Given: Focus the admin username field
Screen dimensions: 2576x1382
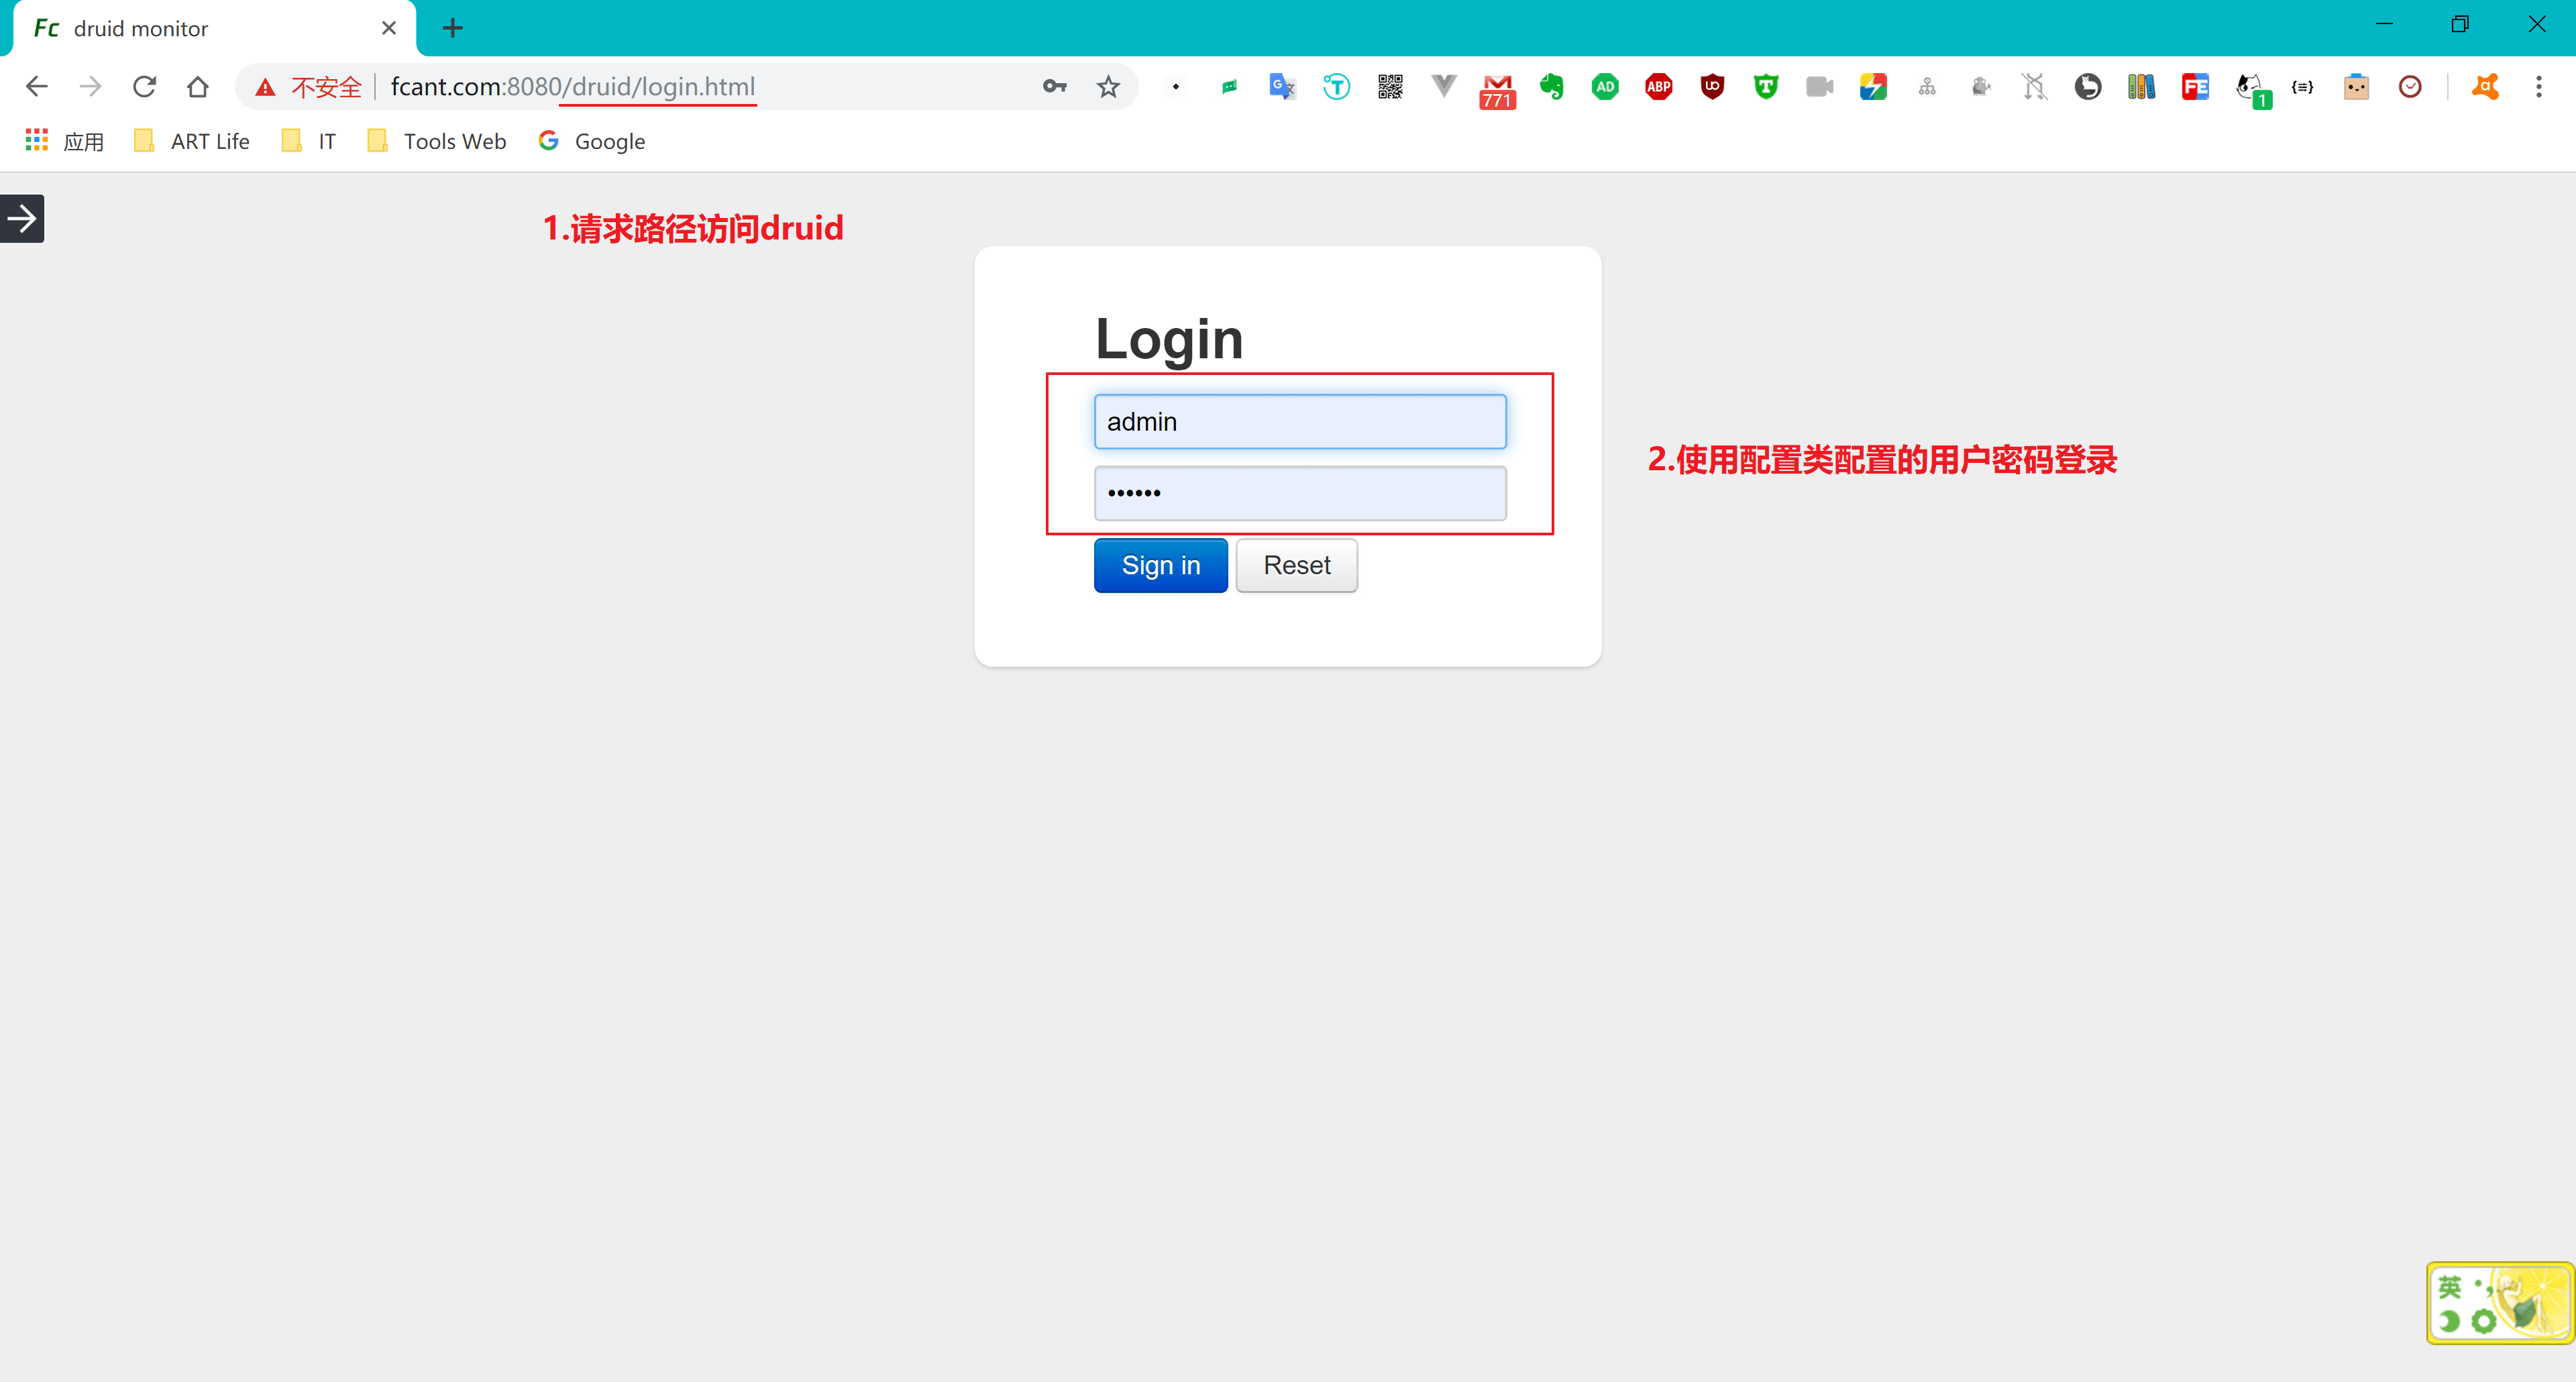Looking at the screenshot, I should (x=1299, y=421).
